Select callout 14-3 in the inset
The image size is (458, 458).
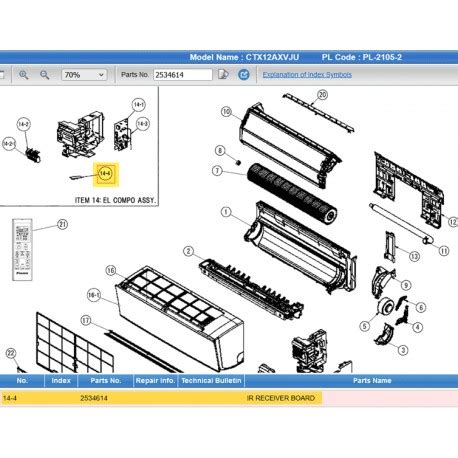point(143,124)
